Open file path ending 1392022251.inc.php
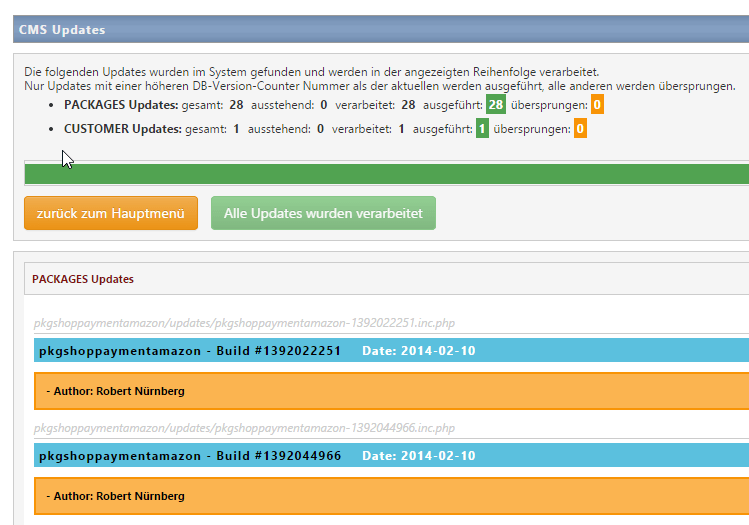 pos(243,323)
